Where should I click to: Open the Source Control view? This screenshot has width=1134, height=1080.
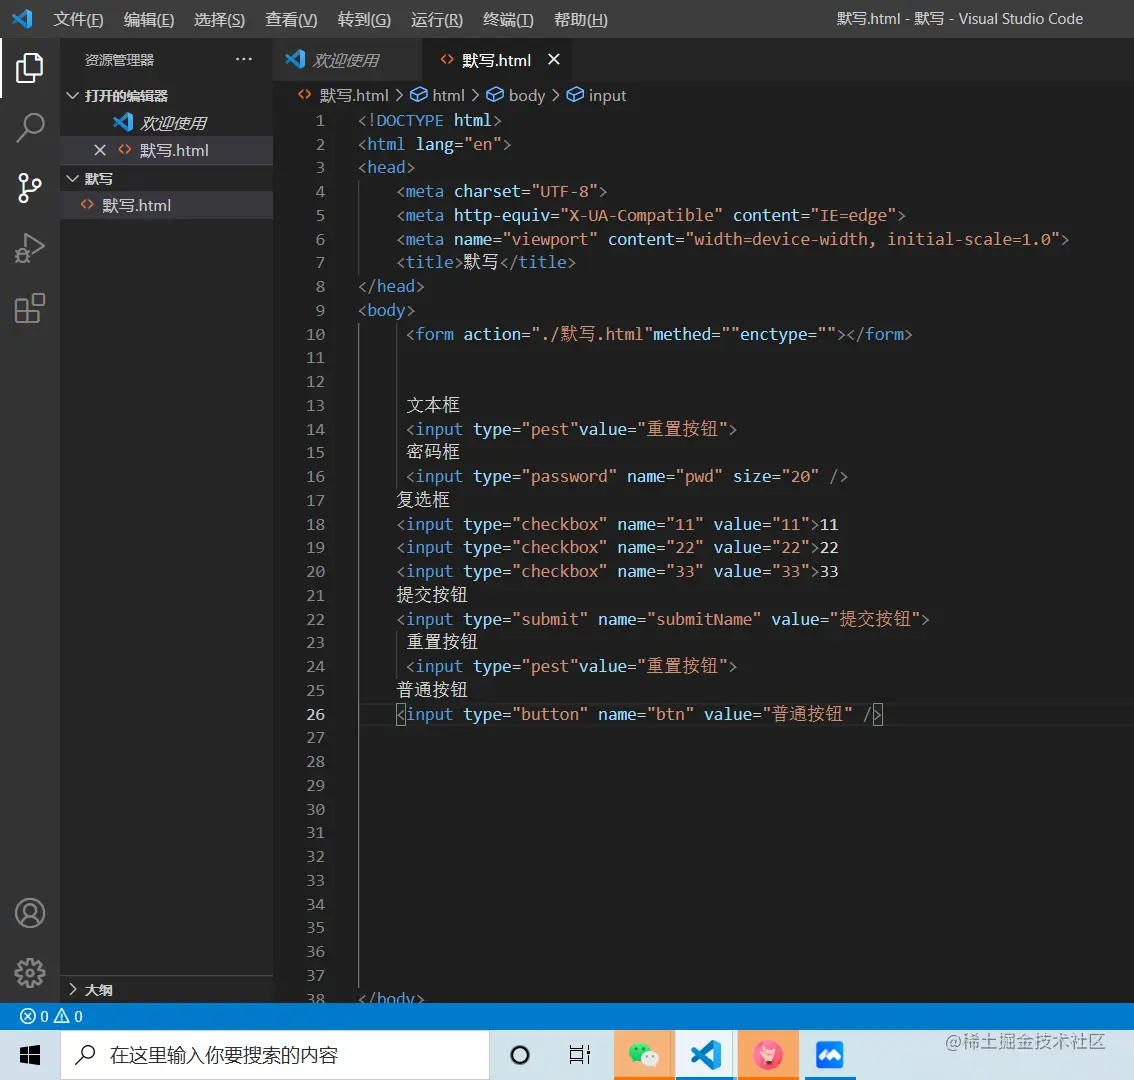(x=30, y=188)
